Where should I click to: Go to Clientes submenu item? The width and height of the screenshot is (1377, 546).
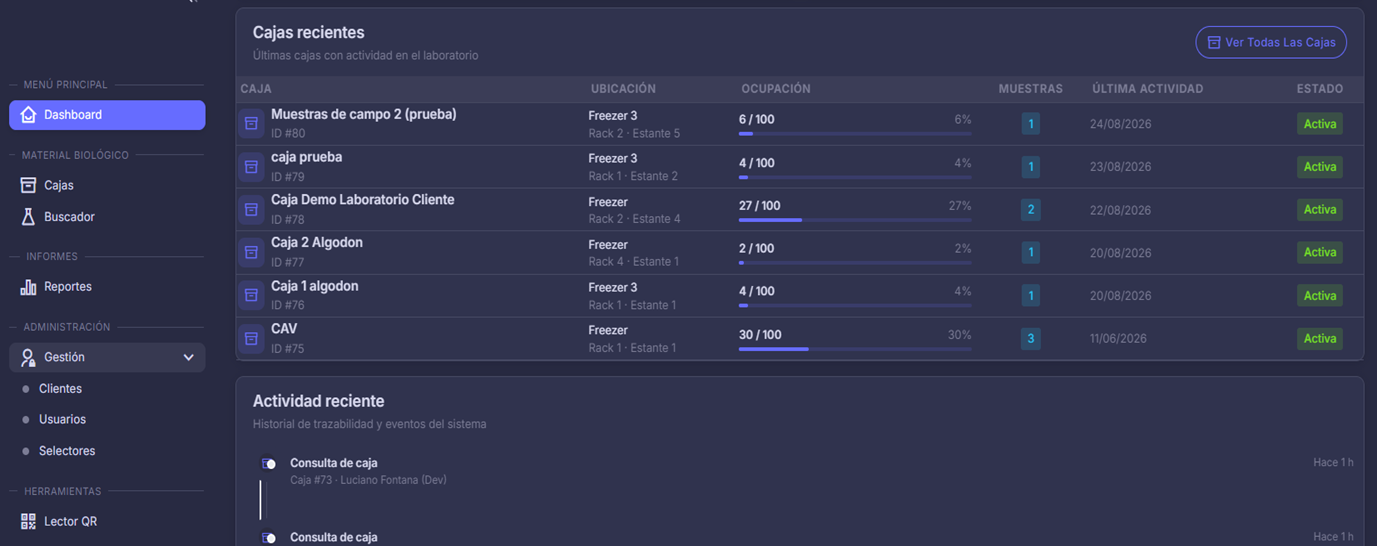pos(60,389)
